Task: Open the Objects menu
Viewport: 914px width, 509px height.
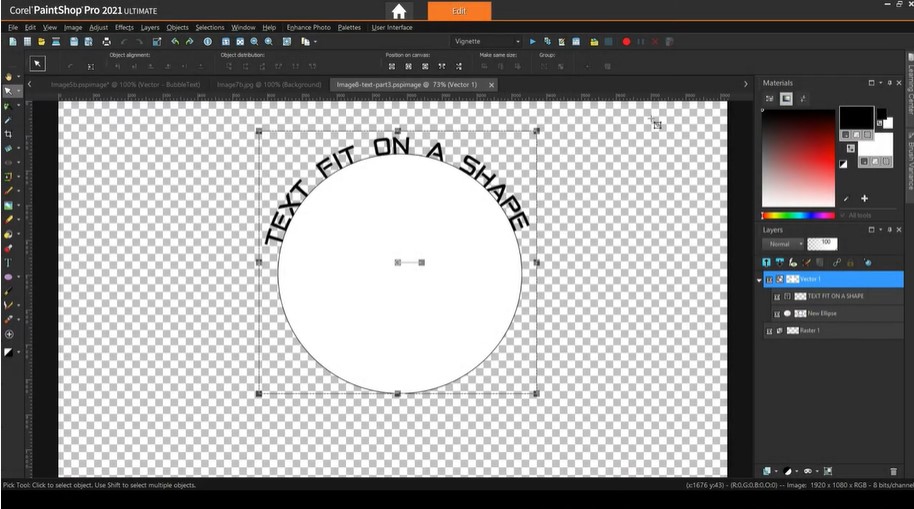Action: tap(177, 27)
